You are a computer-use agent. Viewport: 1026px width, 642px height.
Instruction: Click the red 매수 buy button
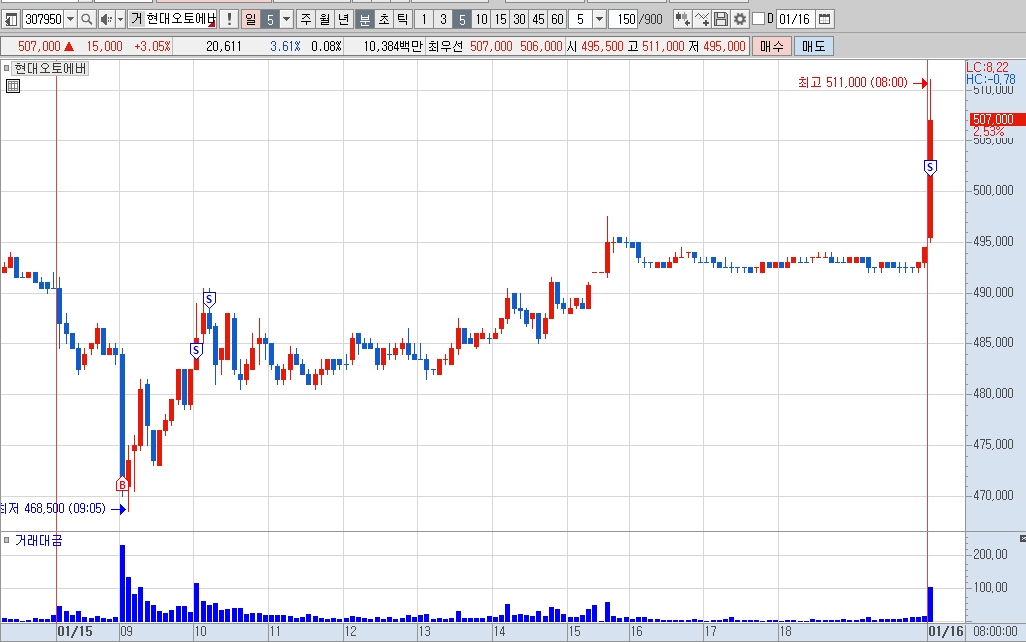point(771,46)
